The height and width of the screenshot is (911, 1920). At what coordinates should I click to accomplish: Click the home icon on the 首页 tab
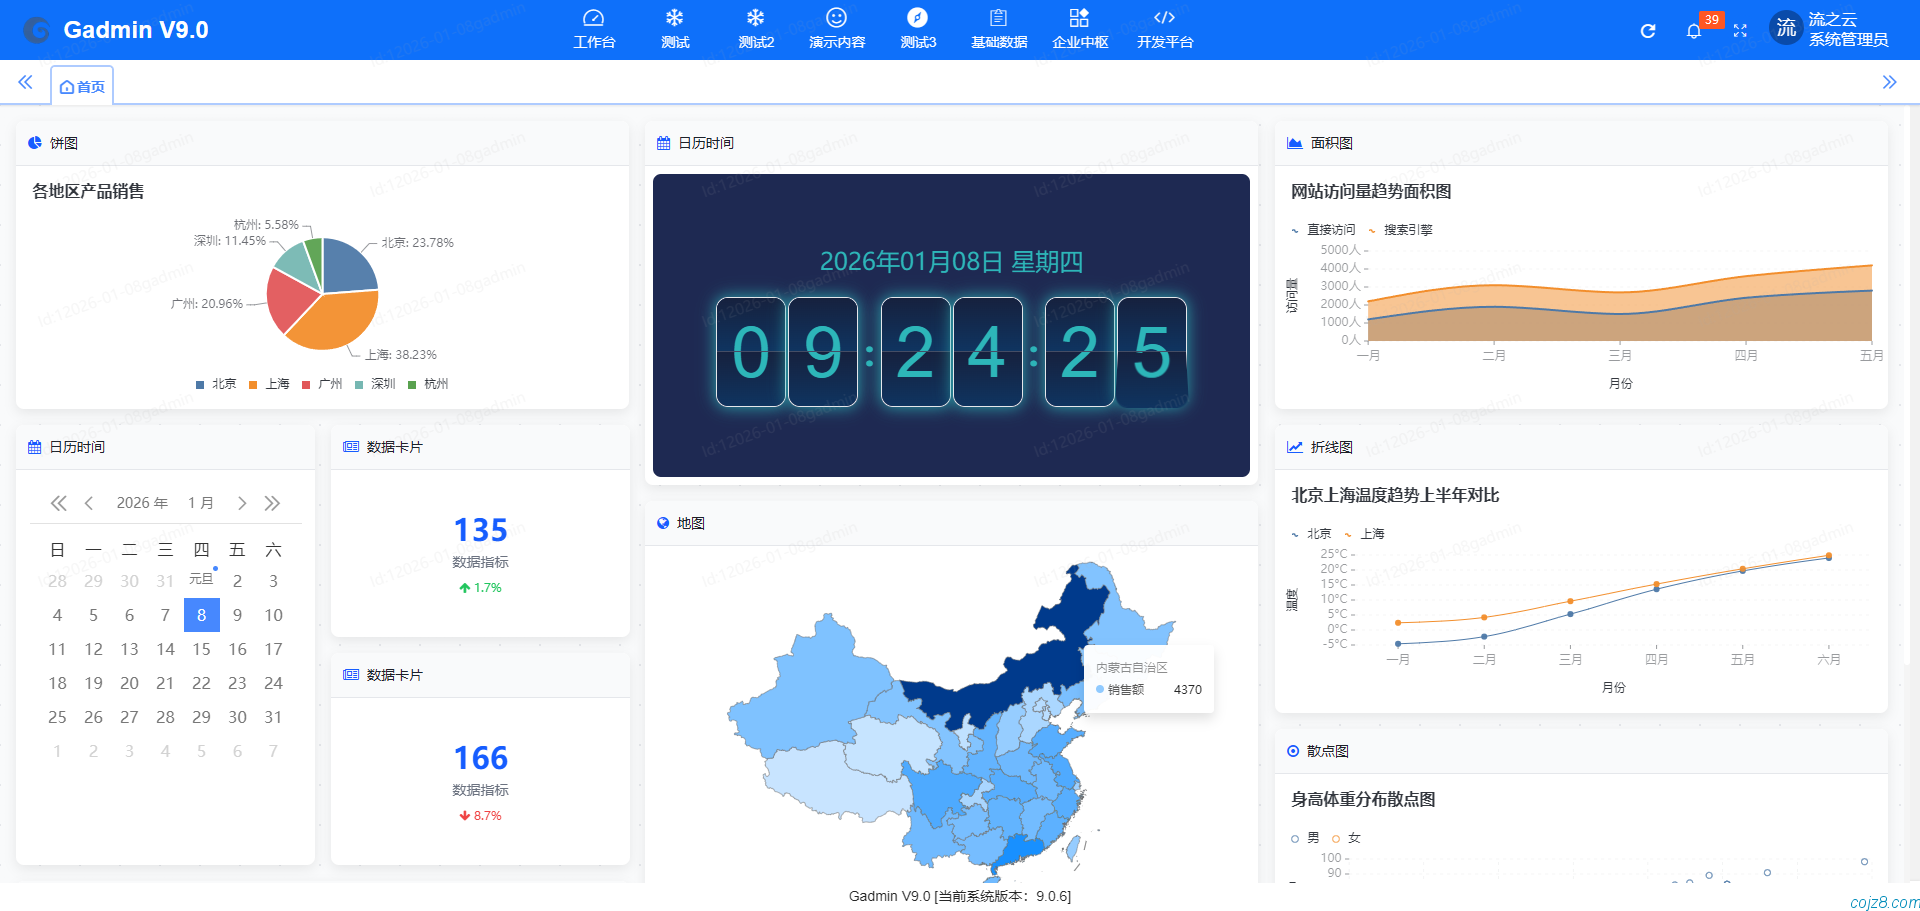[x=65, y=86]
